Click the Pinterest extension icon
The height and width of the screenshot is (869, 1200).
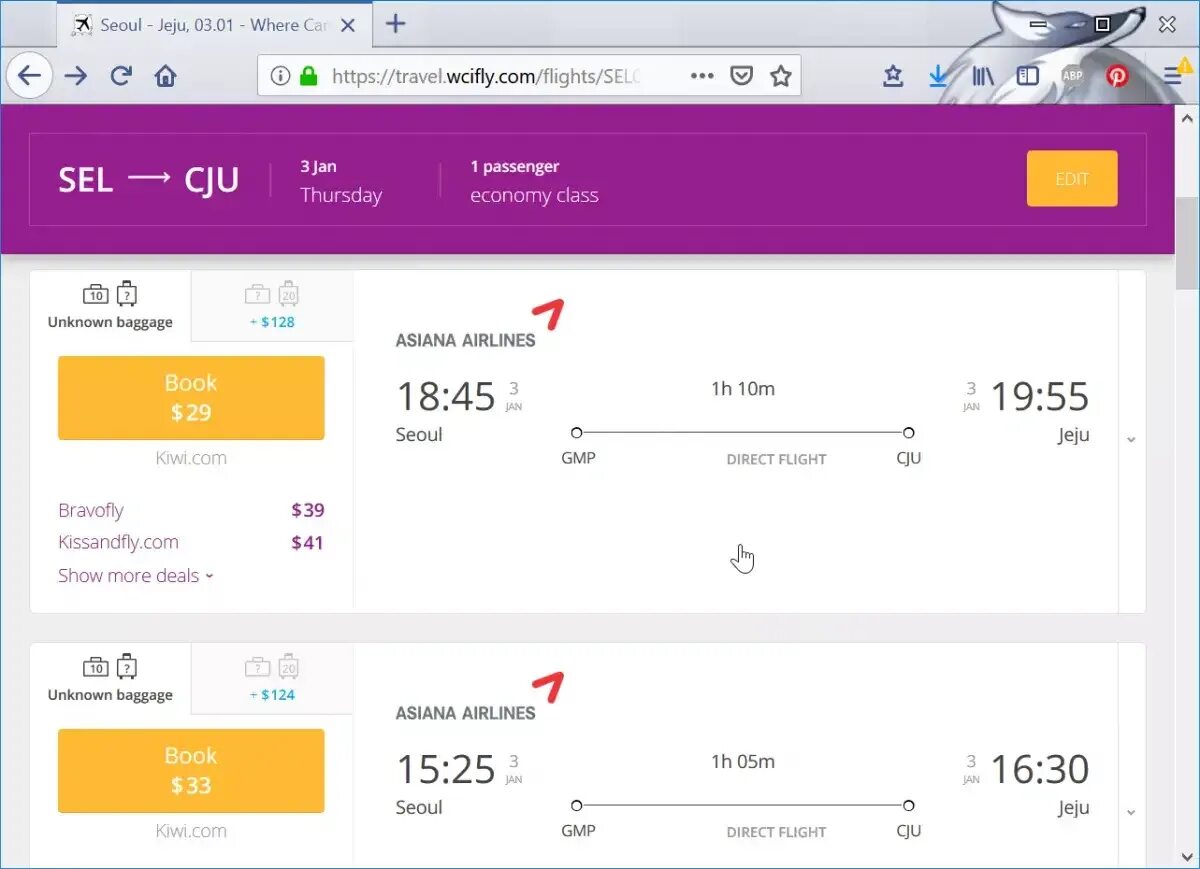click(x=1117, y=76)
